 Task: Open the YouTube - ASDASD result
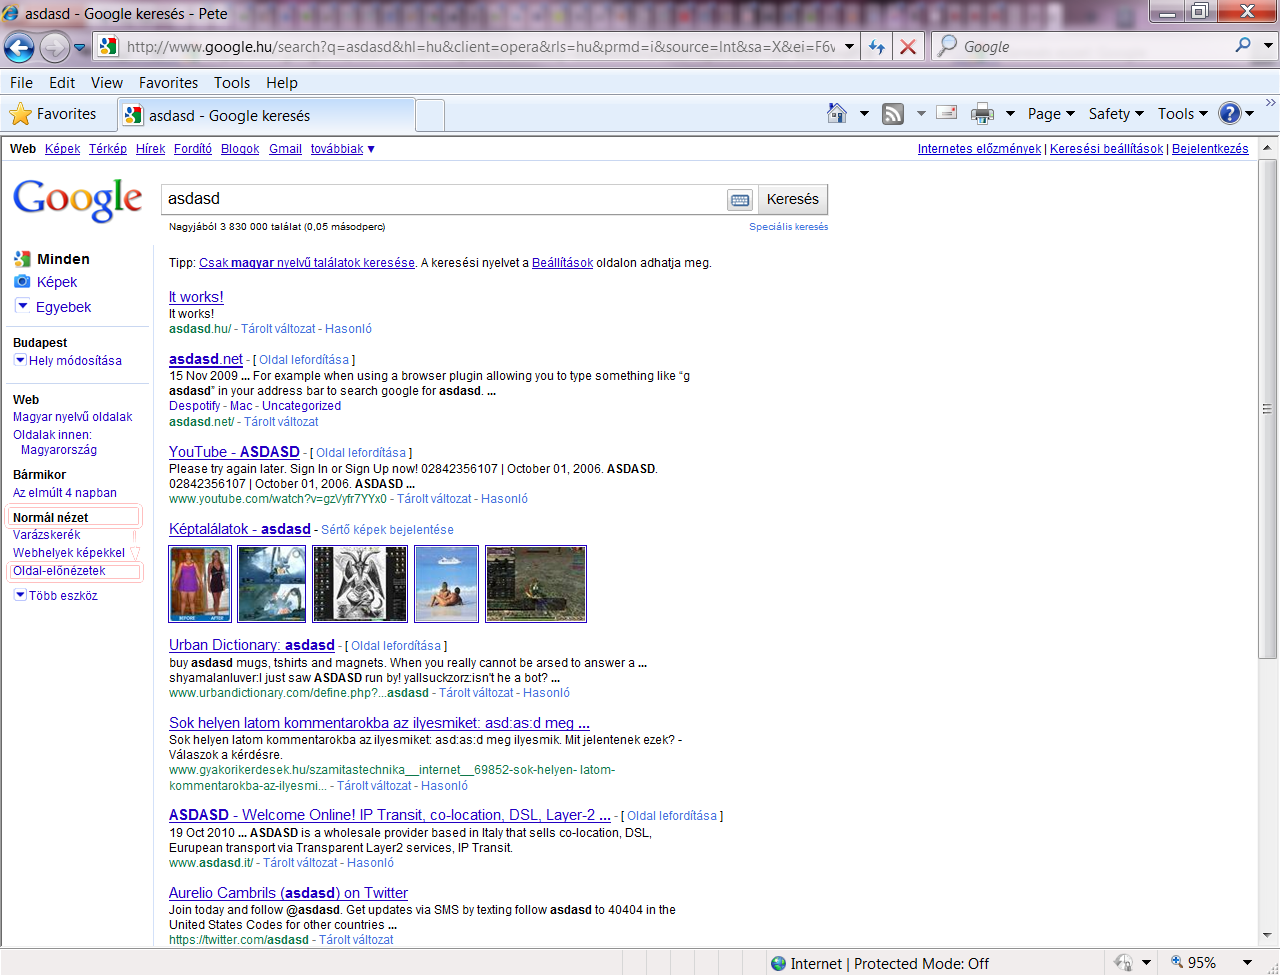point(234,452)
